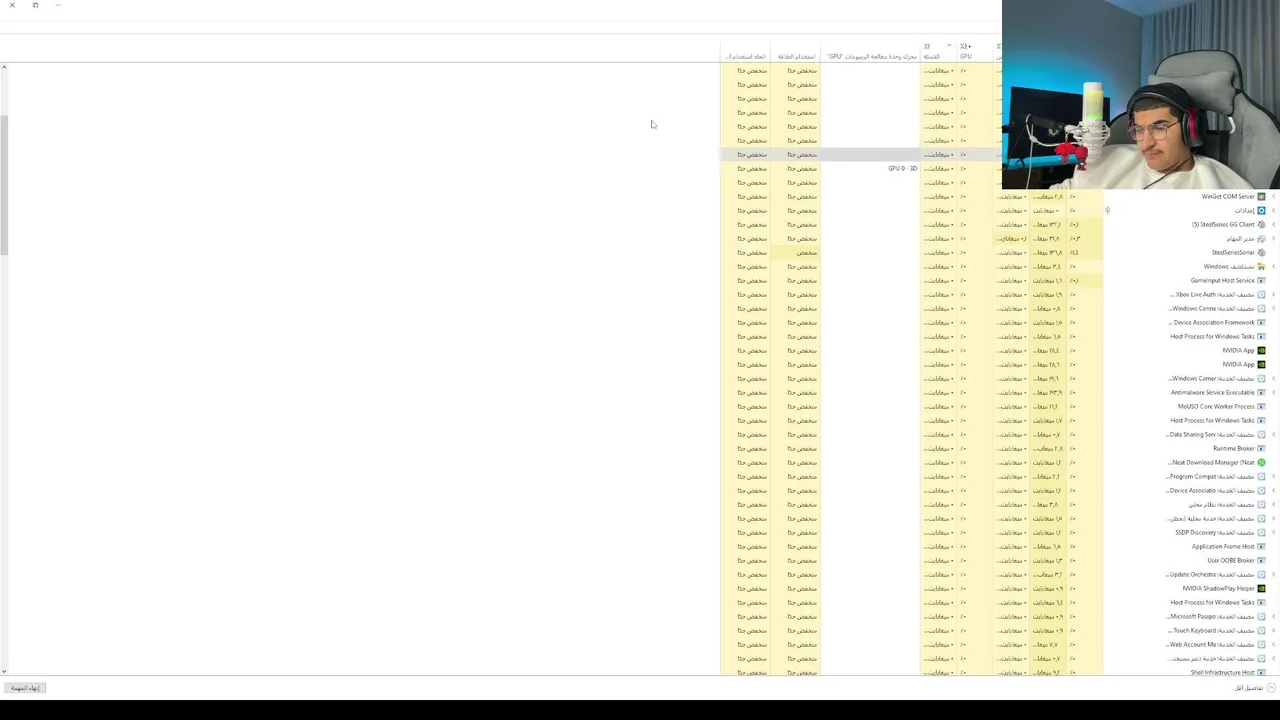Expand the Touch Keyboard service host
Screen dimensions: 1280x720
(1273, 630)
